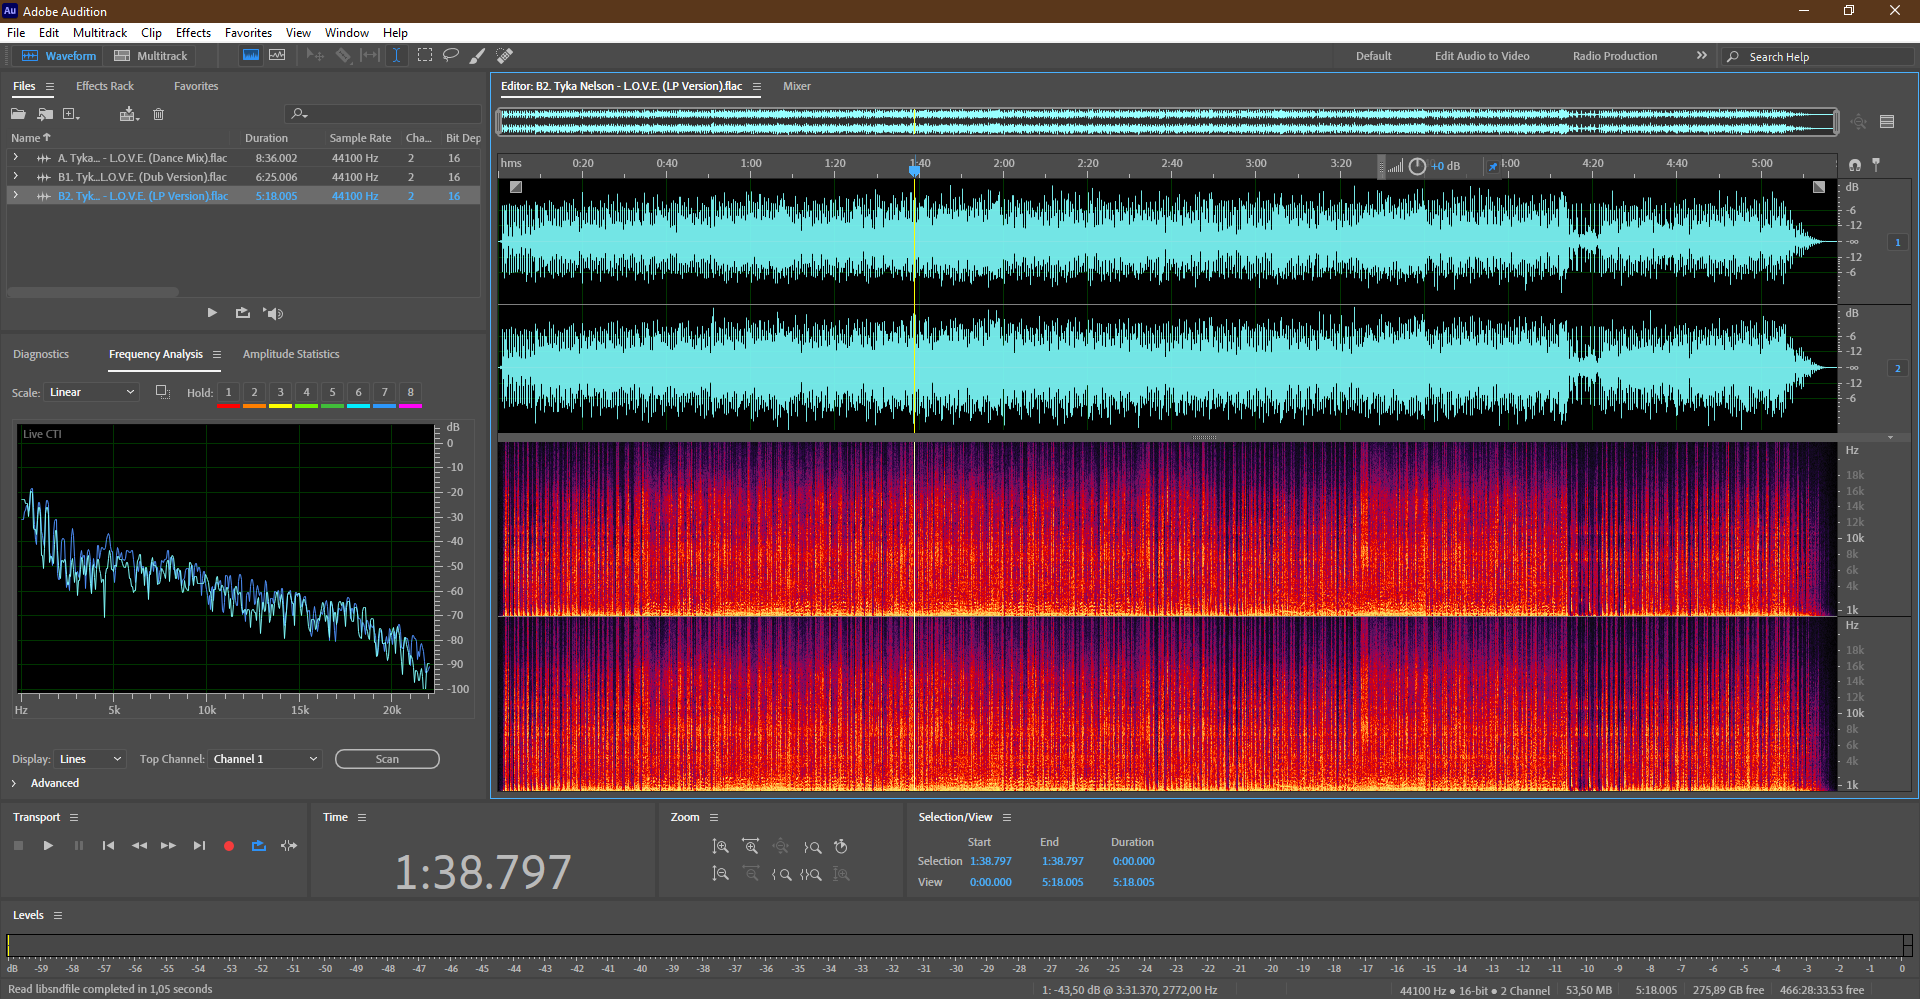Toggle channel 1 enable button

[x=1897, y=242]
